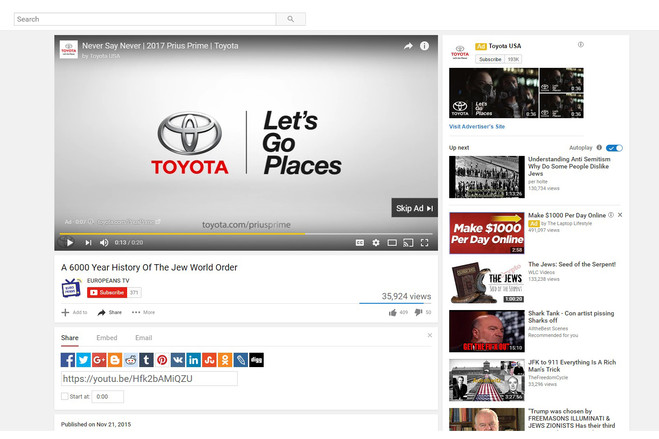Screen dimensions: 659x439
Task: Open the EUROPEANS TV channel avatar
Action: point(71,288)
